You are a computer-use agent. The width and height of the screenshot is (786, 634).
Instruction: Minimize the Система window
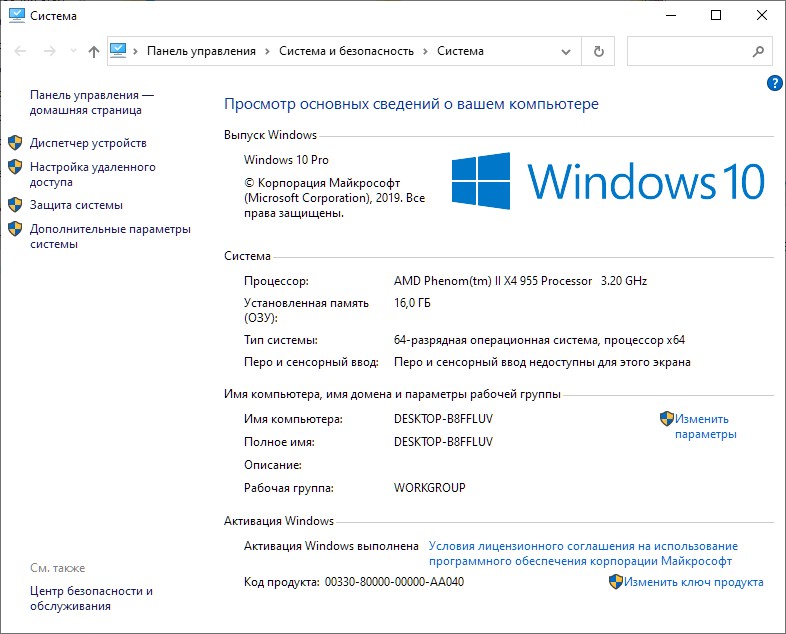(671, 16)
